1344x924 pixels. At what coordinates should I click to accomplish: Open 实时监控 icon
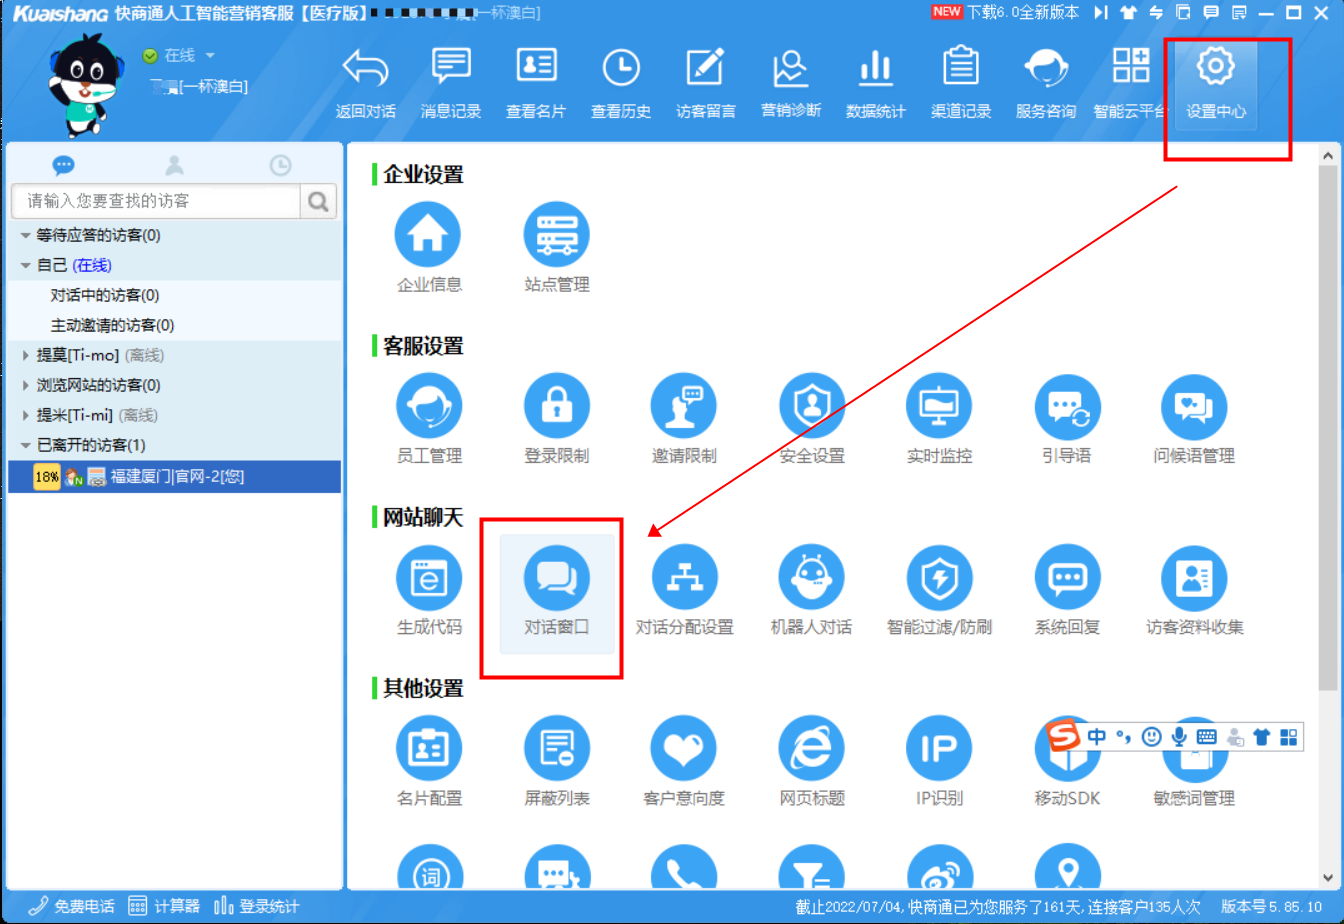click(939, 407)
